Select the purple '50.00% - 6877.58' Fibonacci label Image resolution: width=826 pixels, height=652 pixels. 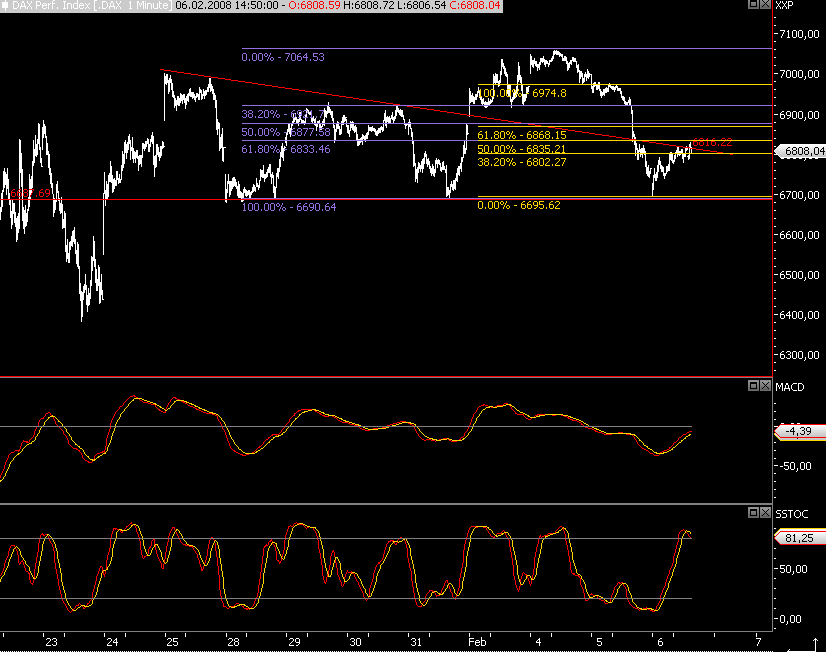(286, 132)
